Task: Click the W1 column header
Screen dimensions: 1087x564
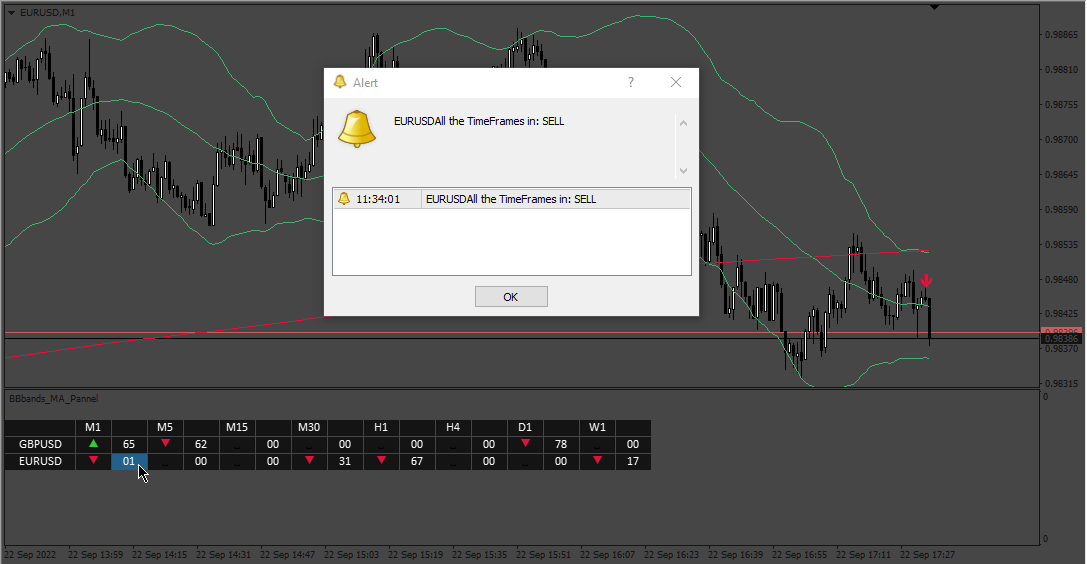Action: click(x=598, y=428)
